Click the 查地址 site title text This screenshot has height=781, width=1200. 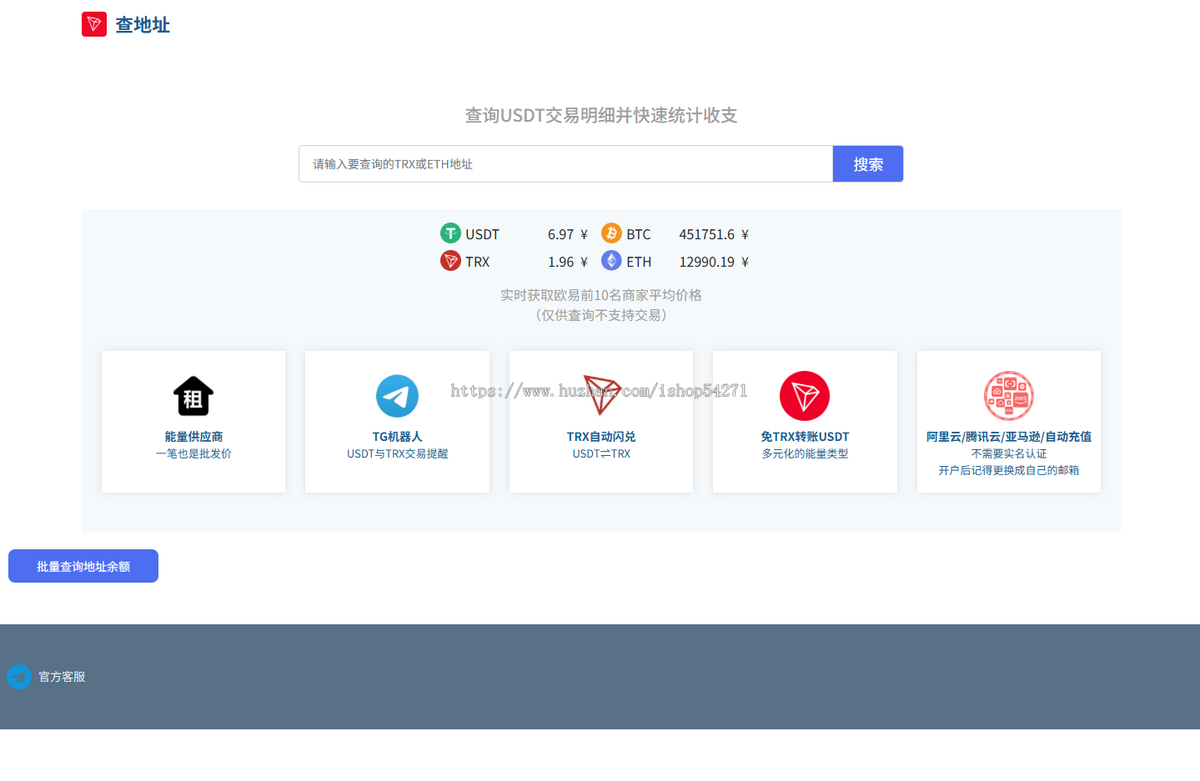click(142, 25)
